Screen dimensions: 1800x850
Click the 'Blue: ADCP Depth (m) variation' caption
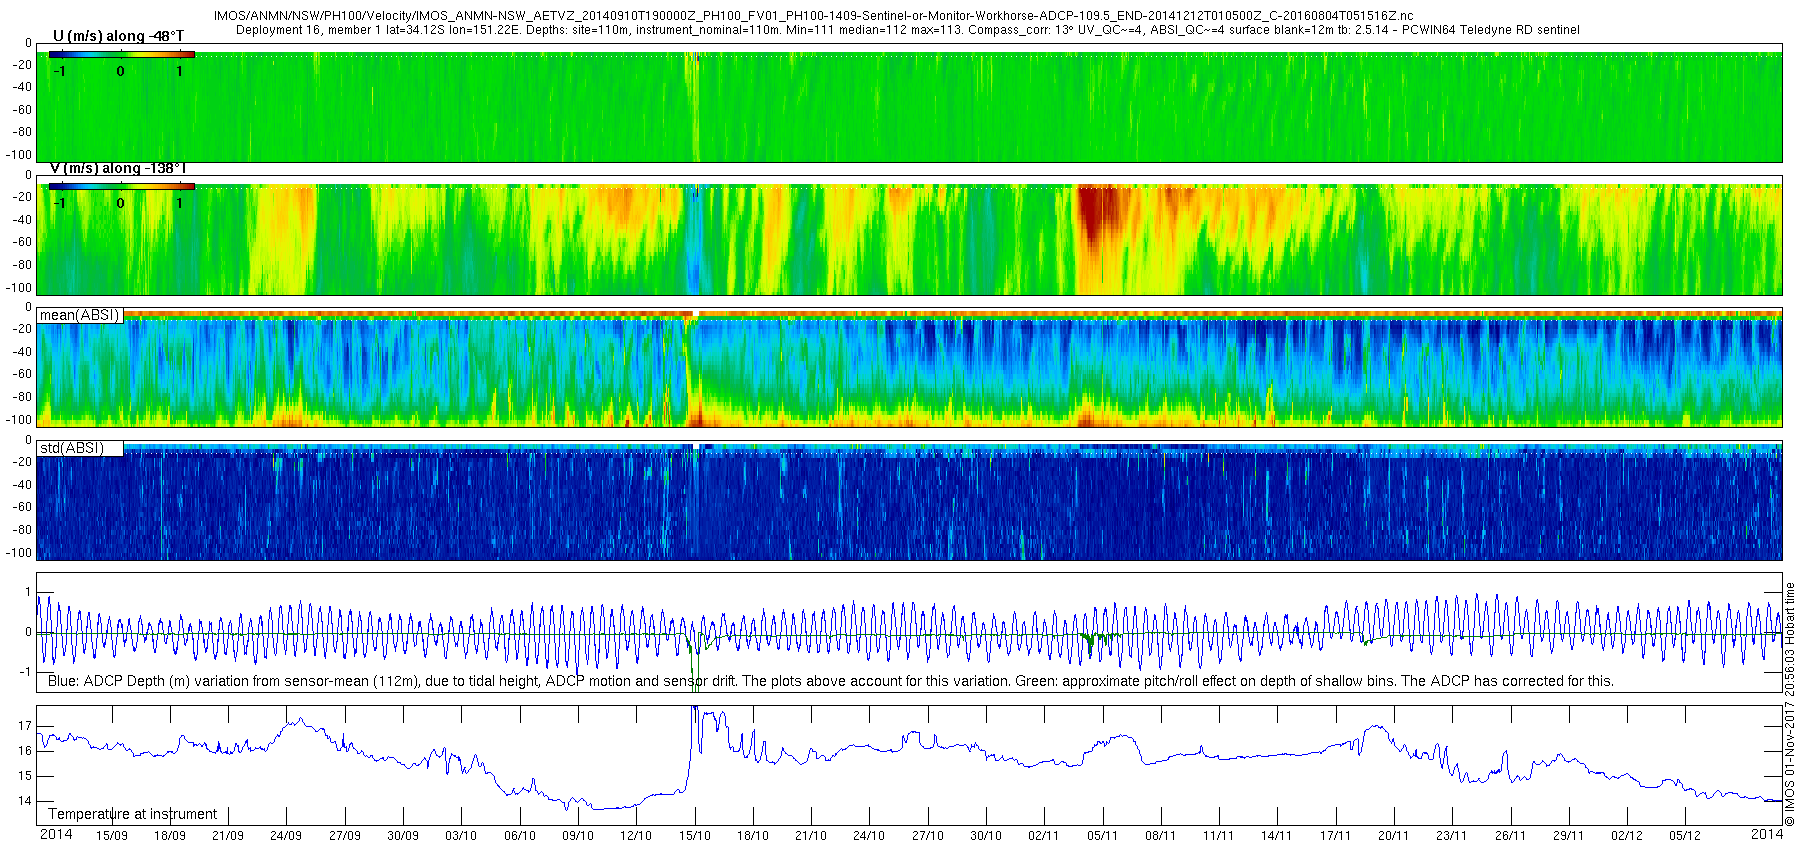(830, 681)
